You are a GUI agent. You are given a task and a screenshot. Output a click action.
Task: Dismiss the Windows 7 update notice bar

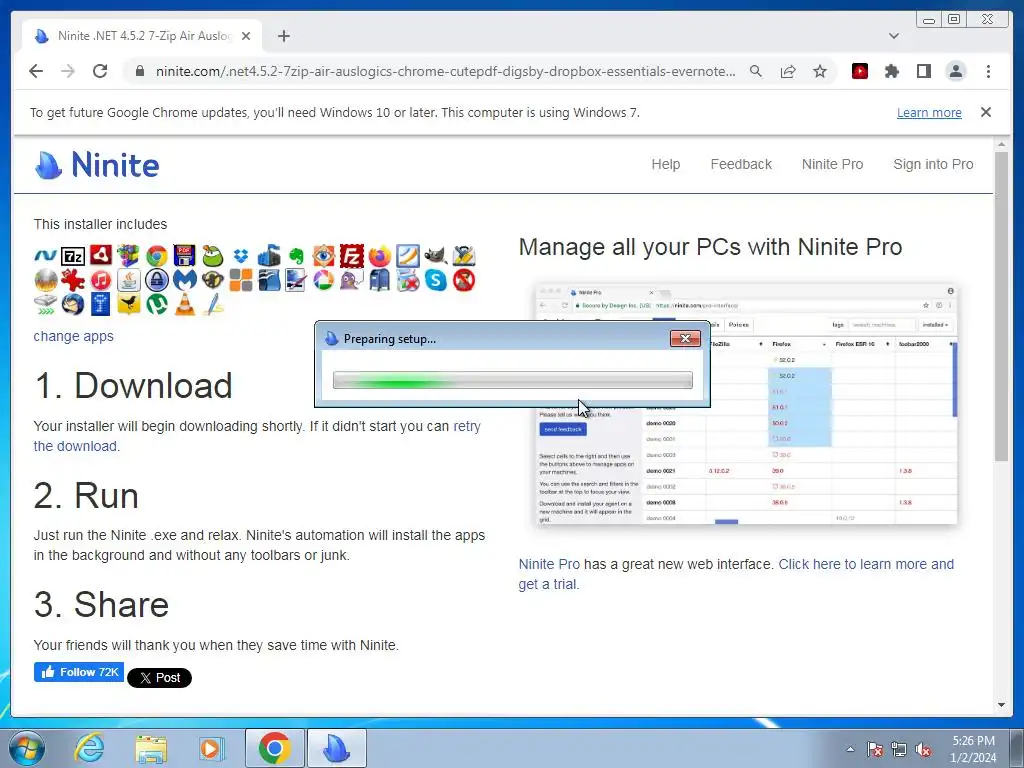tap(985, 112)
